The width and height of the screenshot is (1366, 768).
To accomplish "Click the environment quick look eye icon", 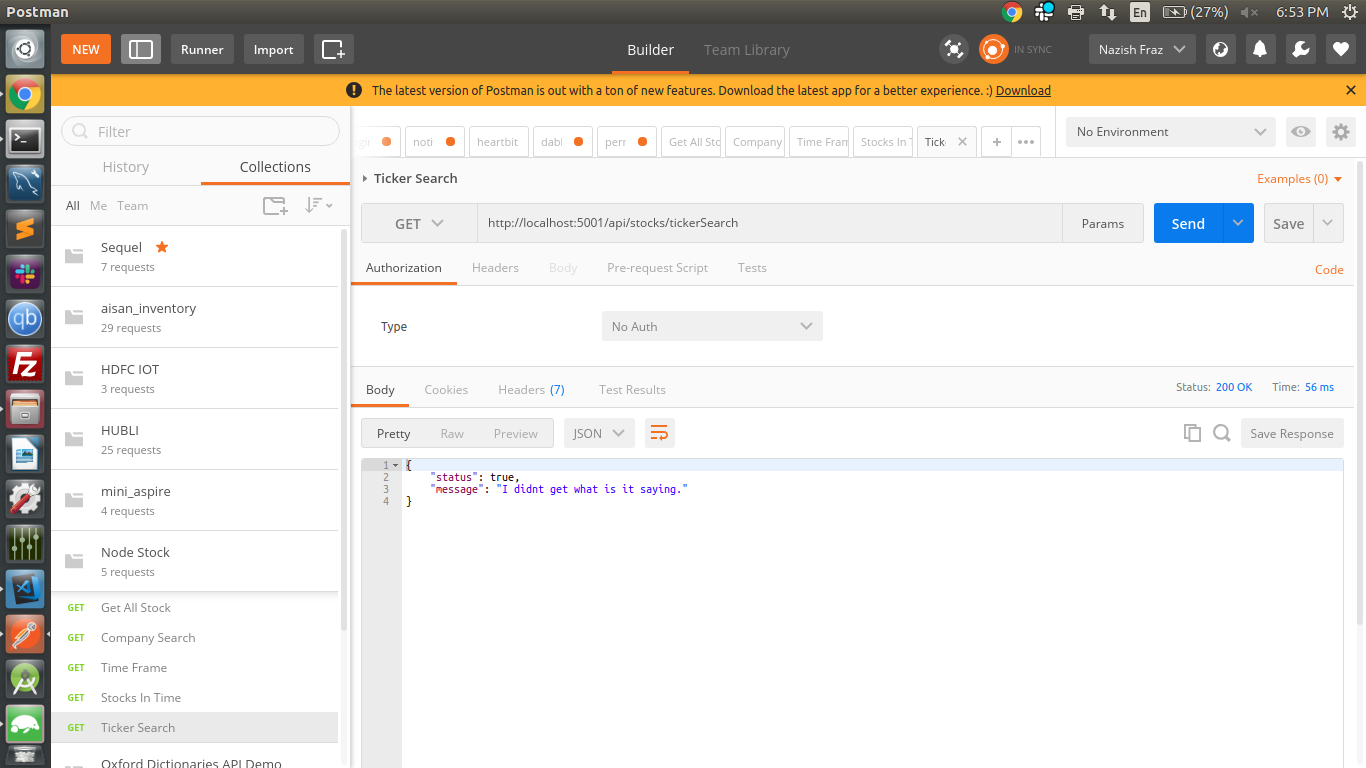I will 1300,132.
